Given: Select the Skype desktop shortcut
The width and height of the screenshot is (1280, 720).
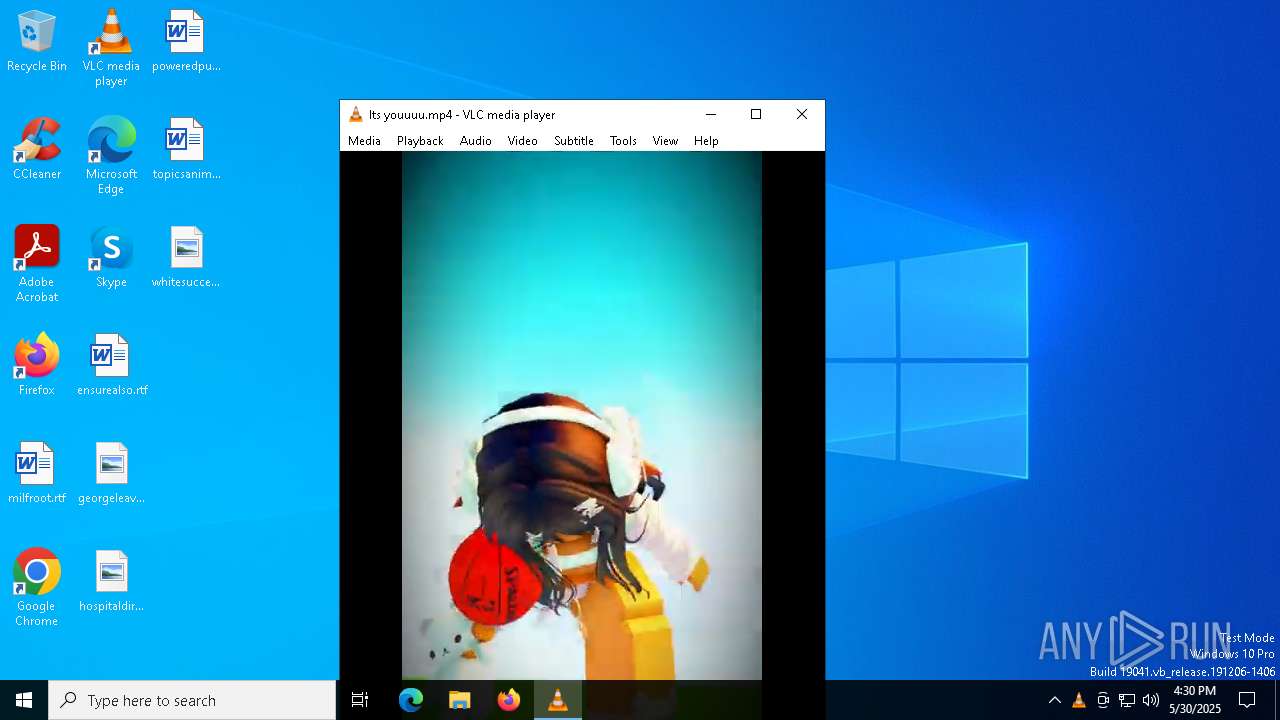Looking at the screenshot, I should click(111, 258).
